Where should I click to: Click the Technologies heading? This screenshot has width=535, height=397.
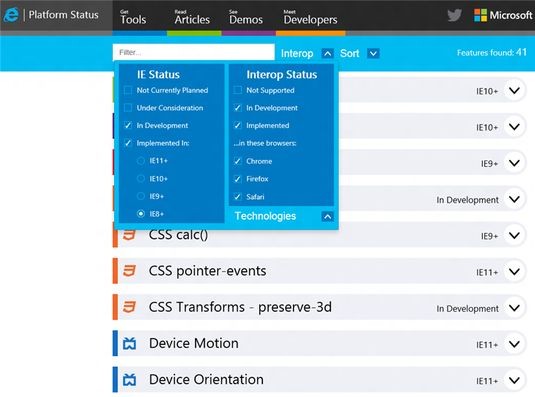(265, 216)
